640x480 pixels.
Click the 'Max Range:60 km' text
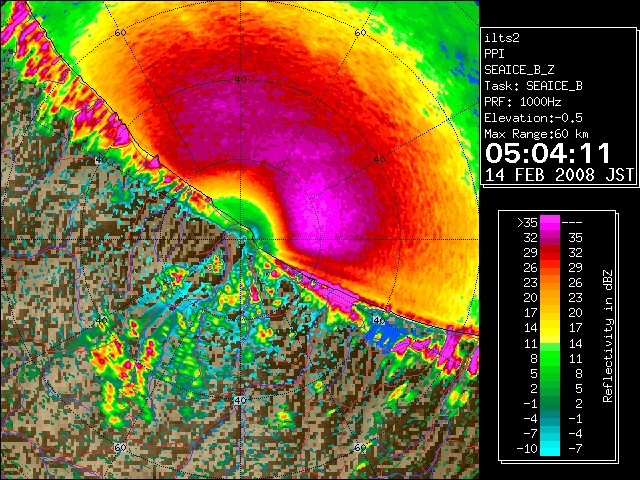click(537, 134)
